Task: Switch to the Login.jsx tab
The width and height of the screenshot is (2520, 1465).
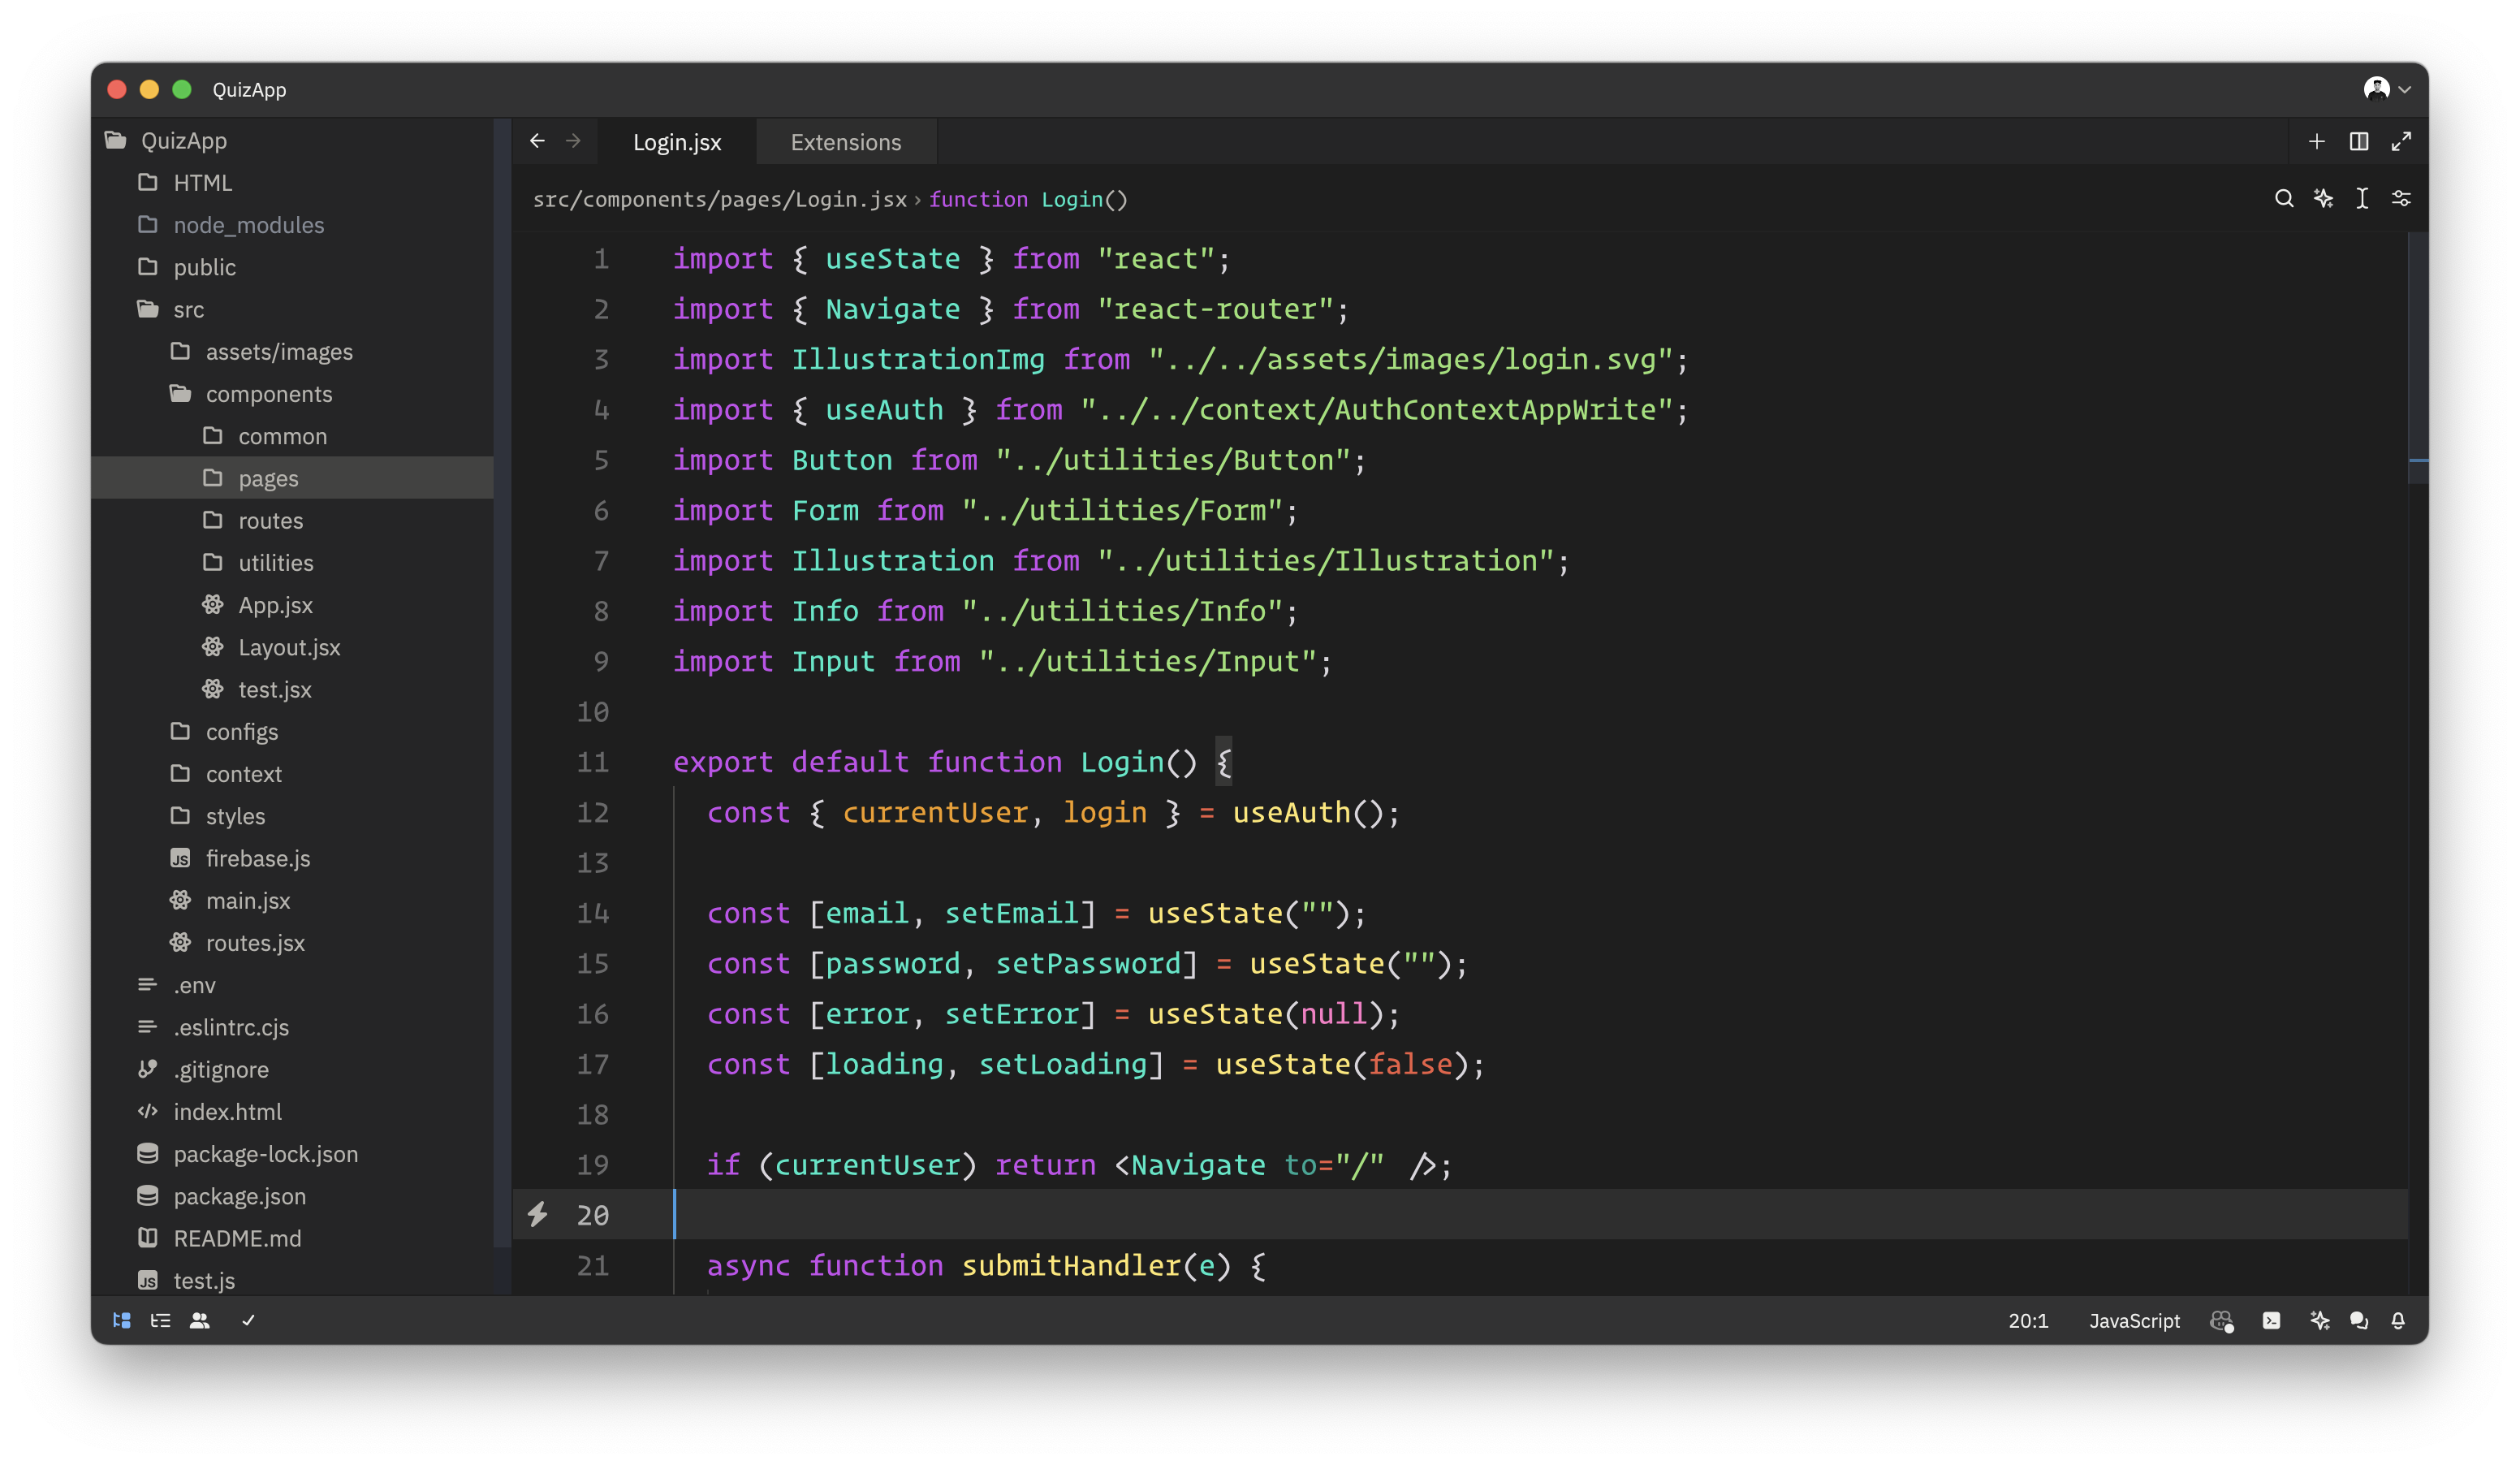Action: tap(677, 142)
